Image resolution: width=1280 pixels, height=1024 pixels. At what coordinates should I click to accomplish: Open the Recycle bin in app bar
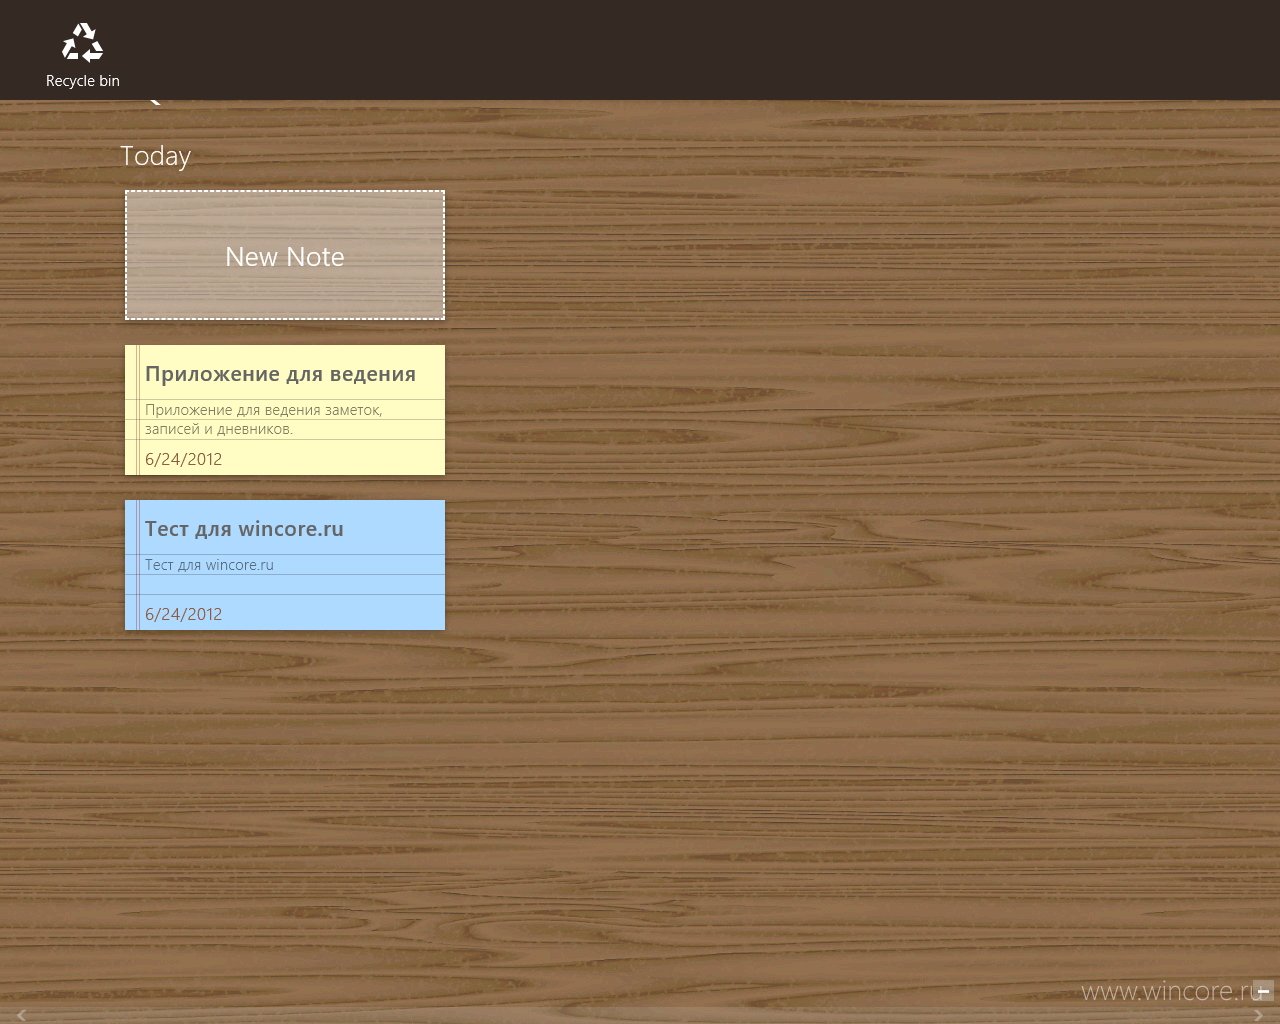pyautogui.click(x=82, y=54)
